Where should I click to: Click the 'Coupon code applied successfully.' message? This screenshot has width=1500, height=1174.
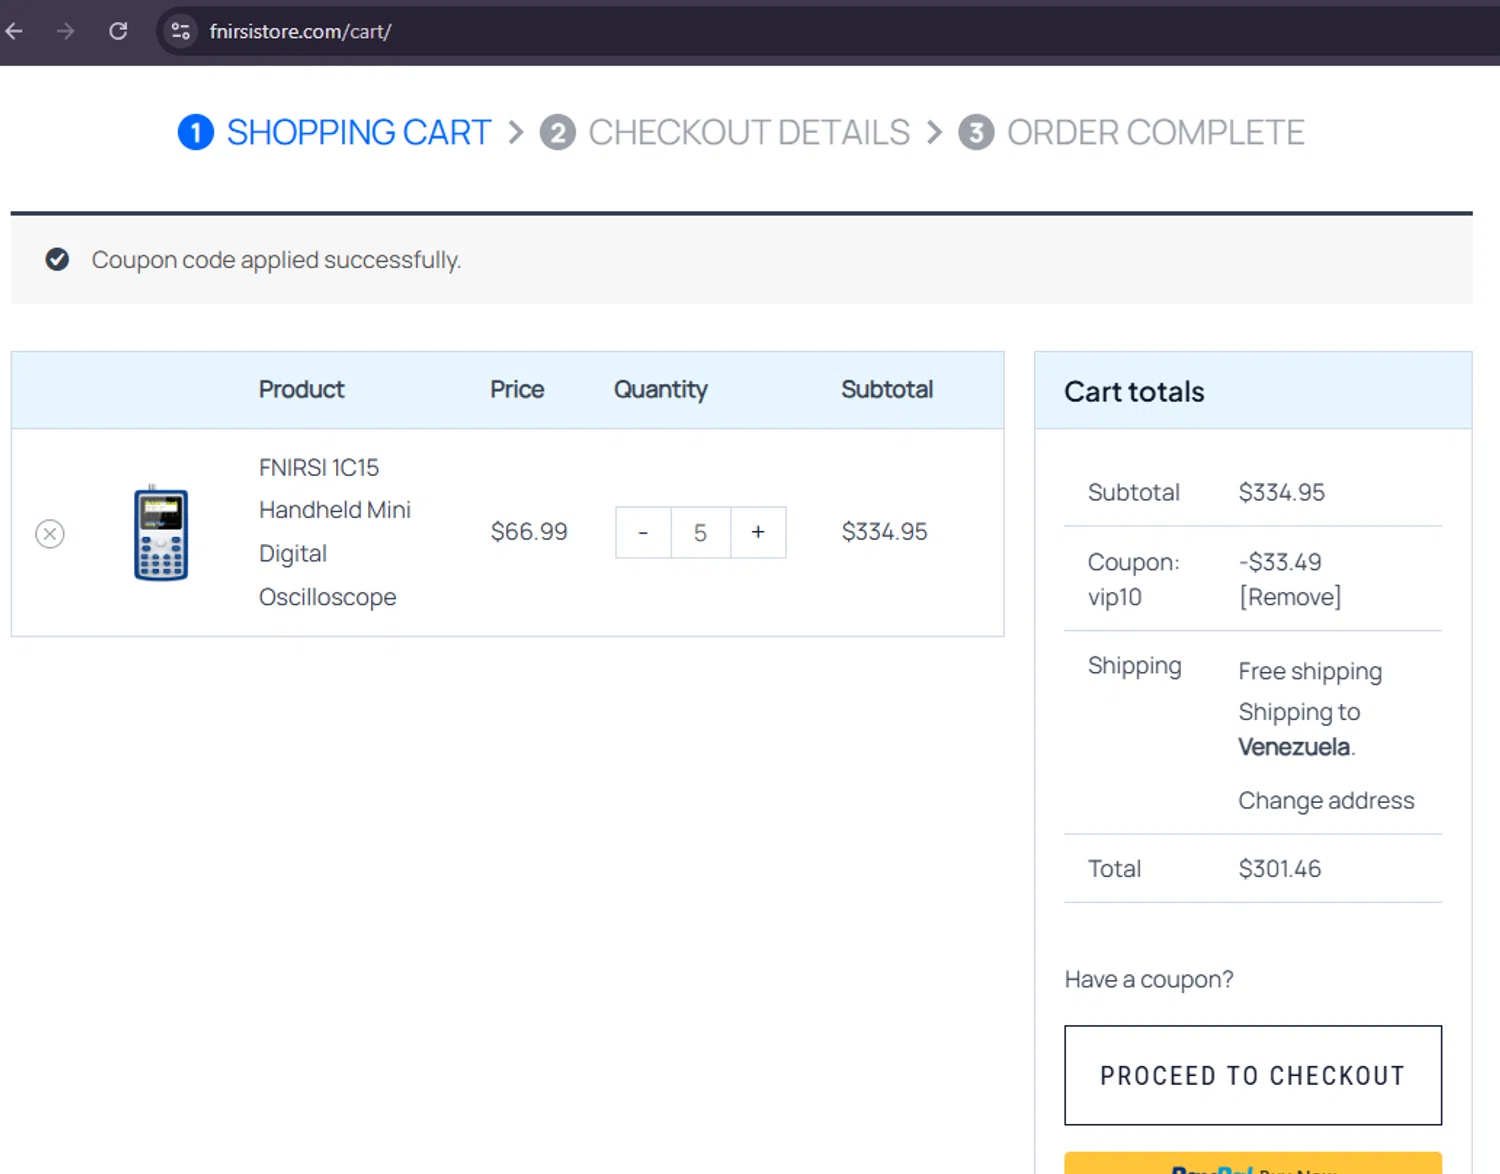coord(276,260)
